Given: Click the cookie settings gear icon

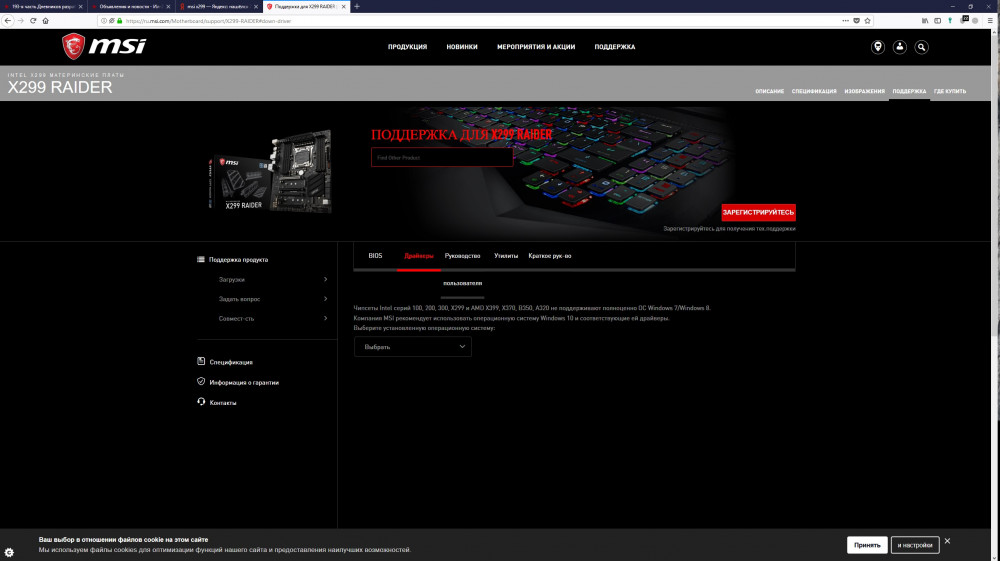Looking at the screenshot, I should click(9, 553).
